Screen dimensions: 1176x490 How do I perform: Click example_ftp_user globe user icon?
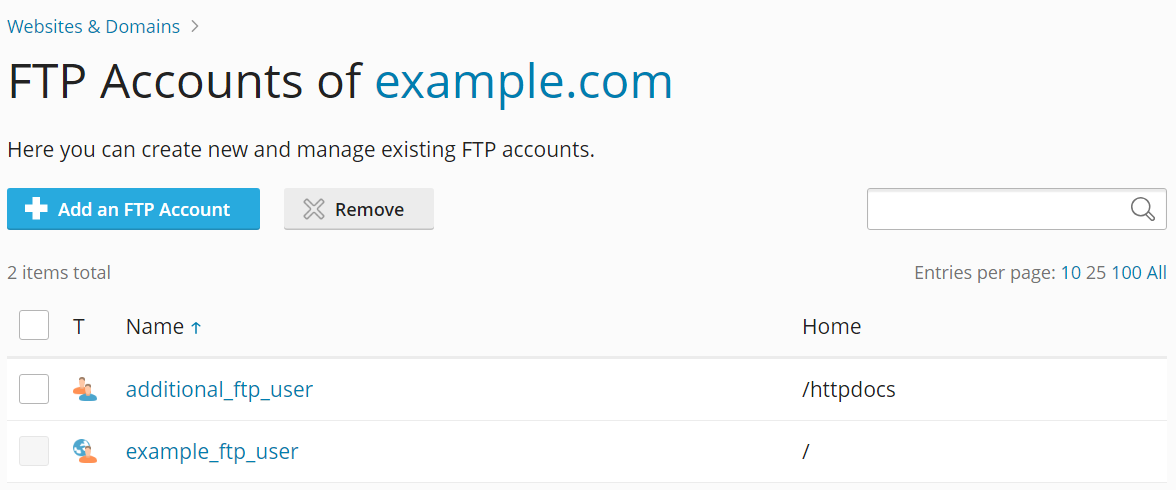click(85, 451)
